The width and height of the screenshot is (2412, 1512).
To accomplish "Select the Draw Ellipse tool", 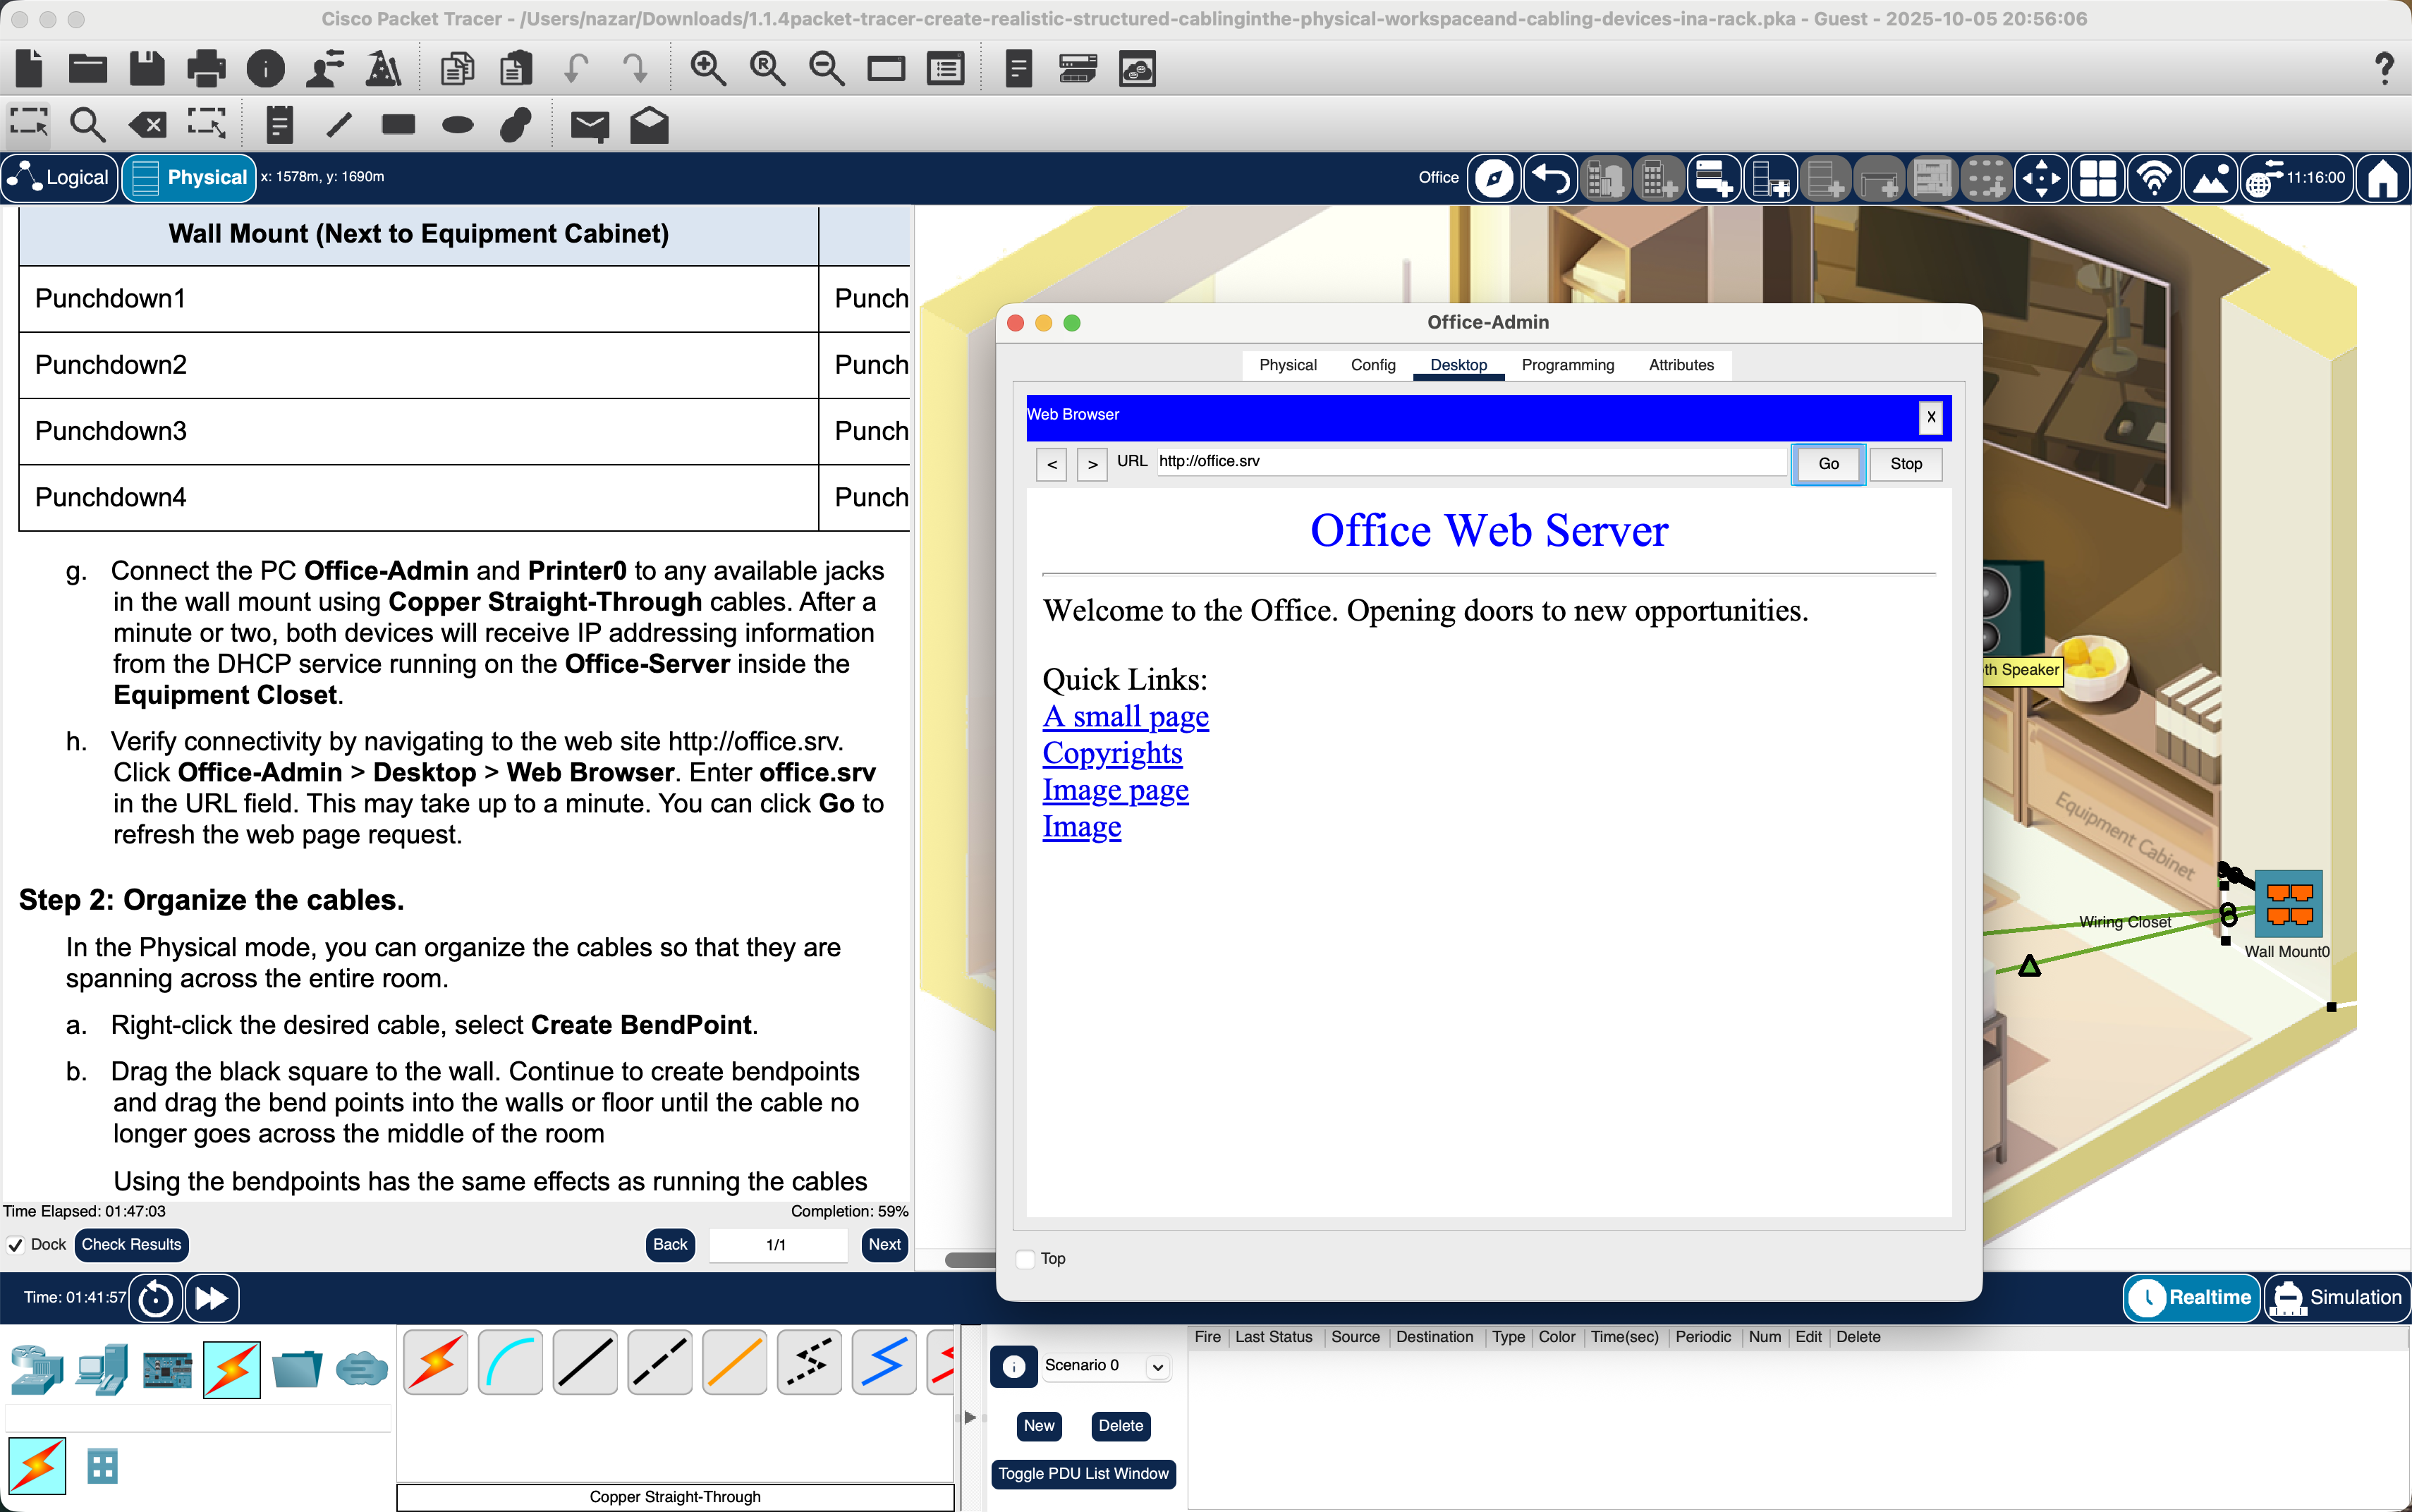I will (x=457, y=125).
